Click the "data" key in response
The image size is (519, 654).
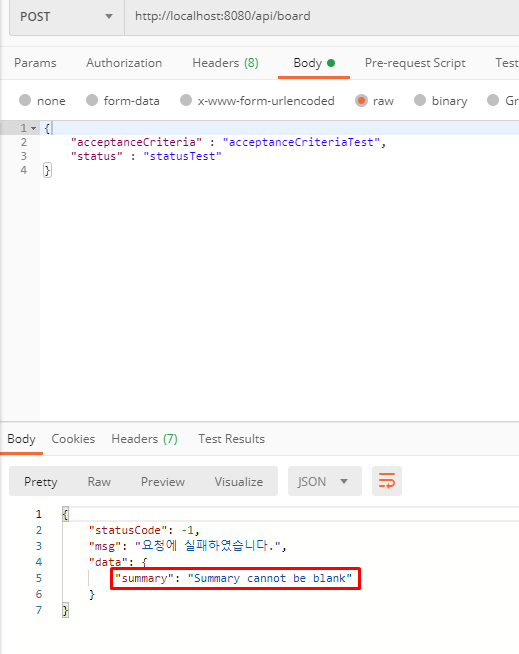[x=108, y=562]
